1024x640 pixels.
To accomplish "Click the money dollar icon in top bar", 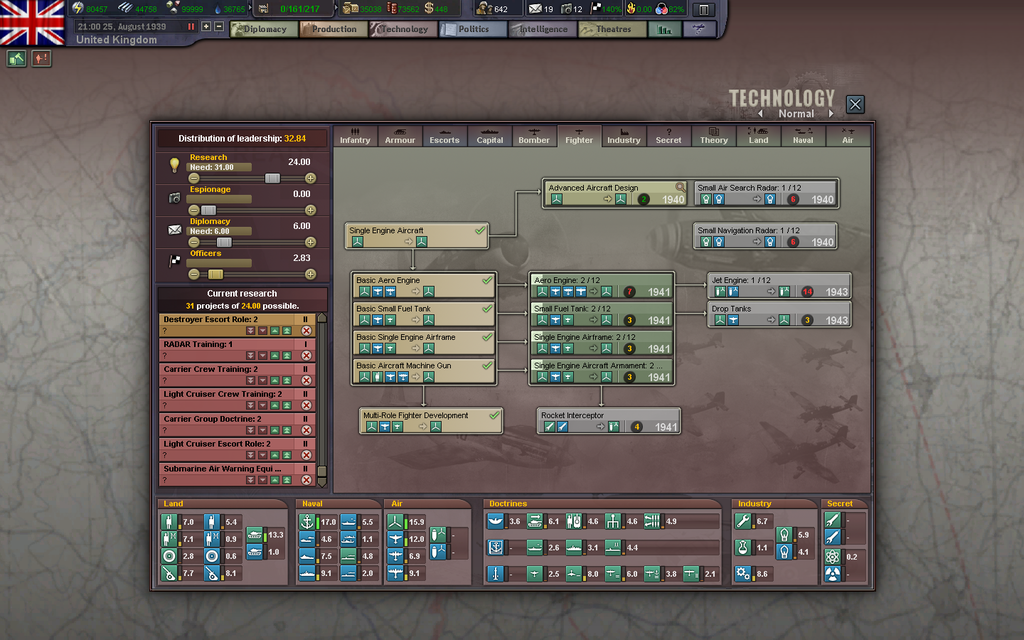I will 428,8.
